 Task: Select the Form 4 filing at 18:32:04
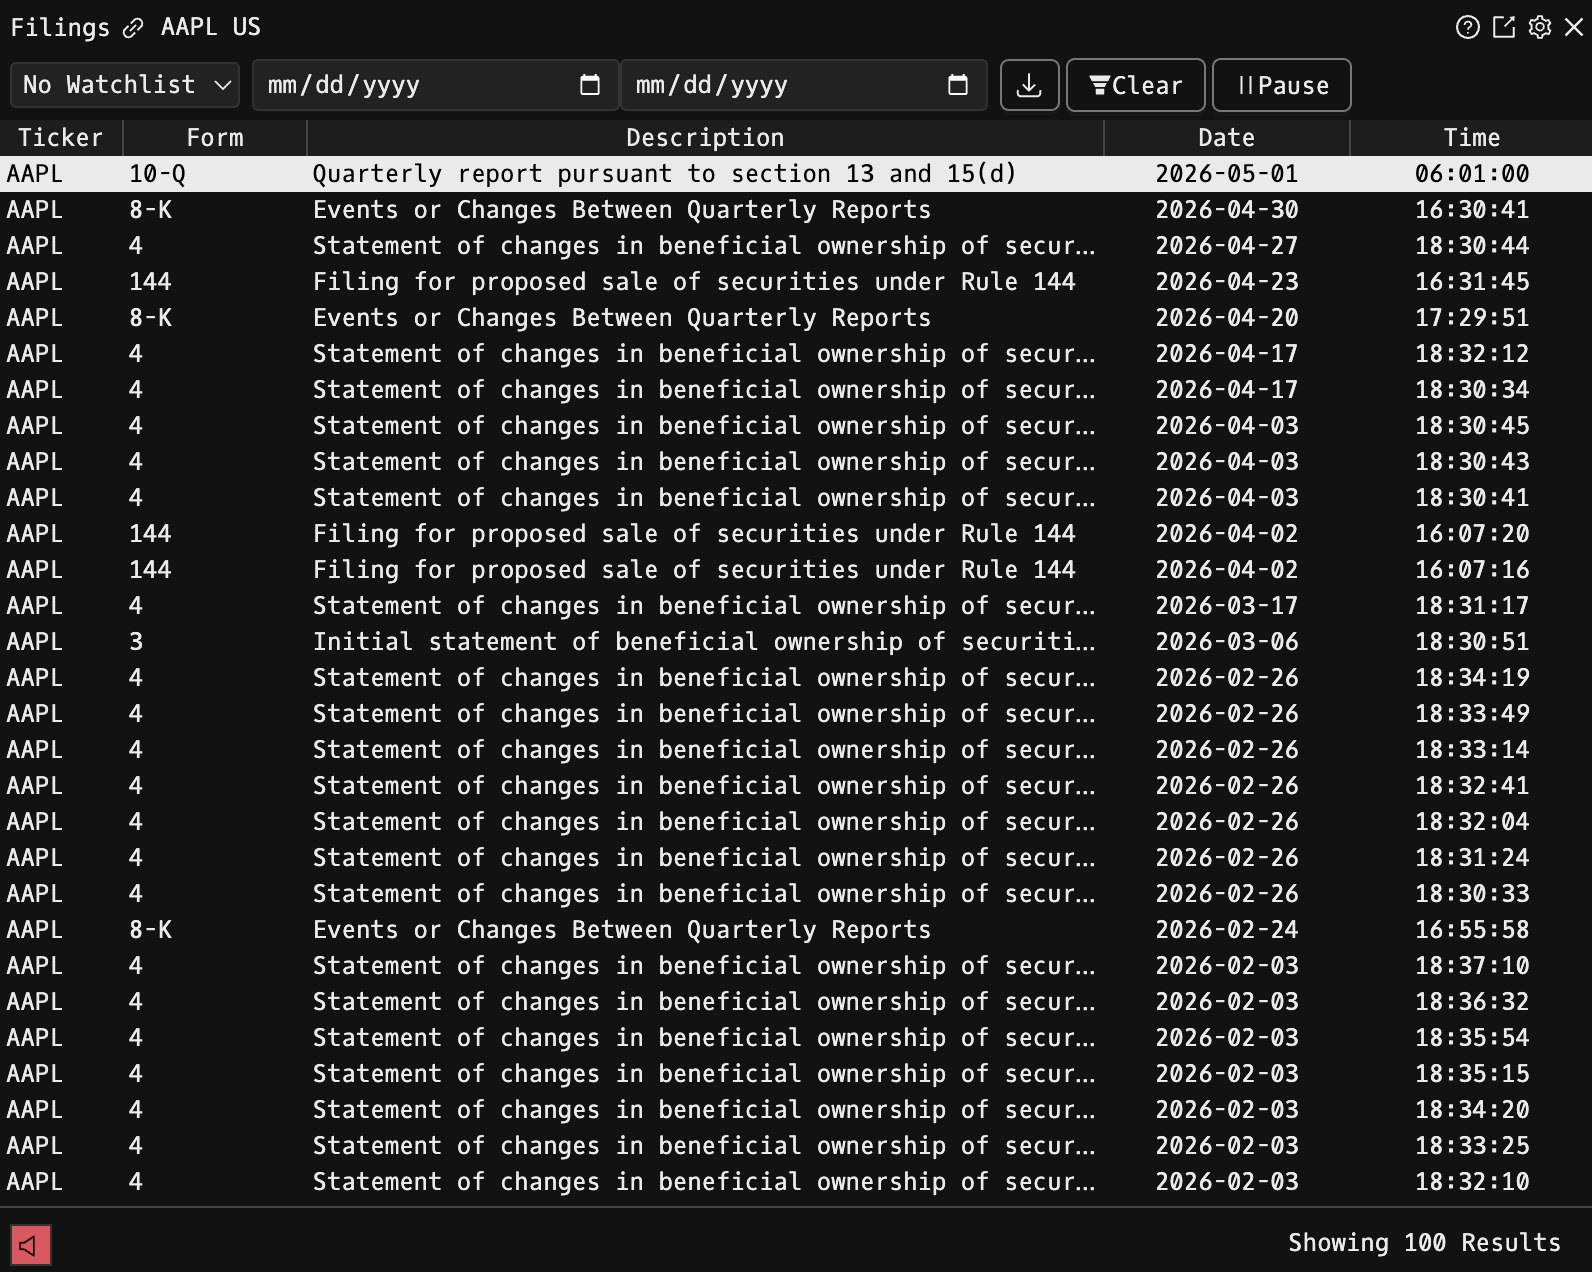tap(796, 822)
